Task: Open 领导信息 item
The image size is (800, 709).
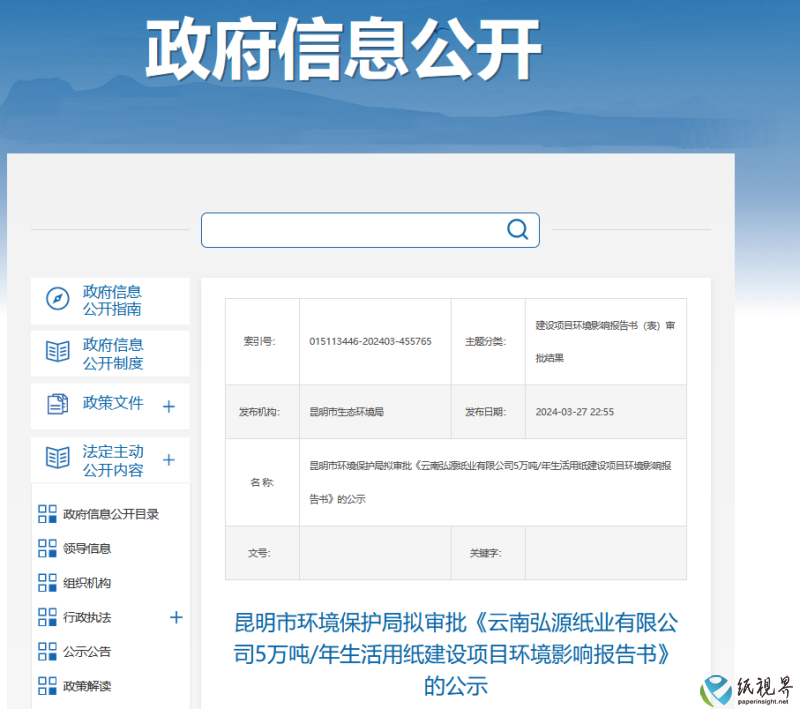Action: pyautogui.click(x=87, y=548)
